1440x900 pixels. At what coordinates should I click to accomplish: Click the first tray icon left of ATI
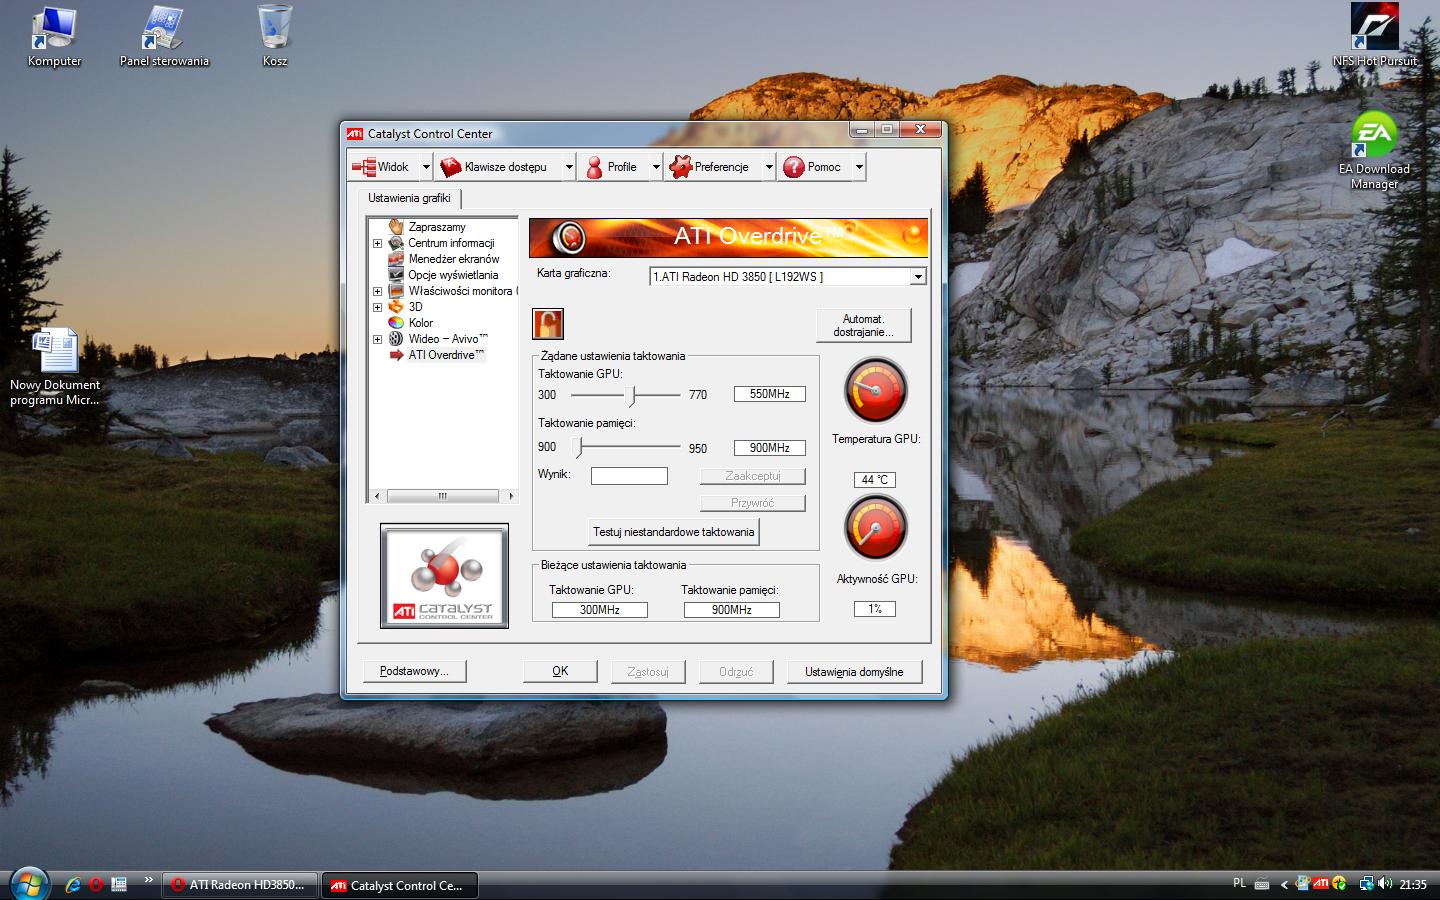point(1303,883)
